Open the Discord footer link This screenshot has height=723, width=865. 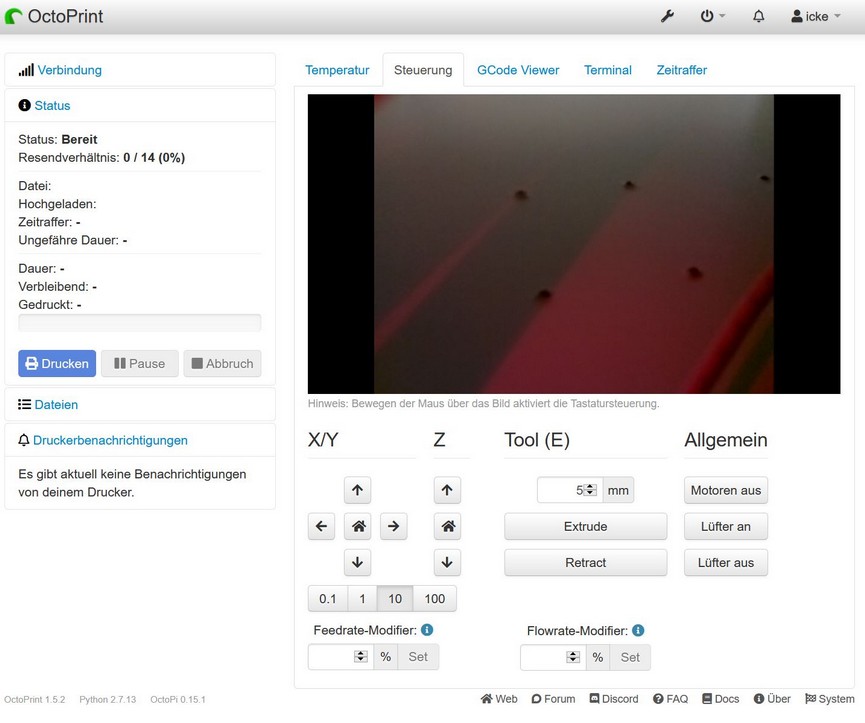[x=614, y=699]
